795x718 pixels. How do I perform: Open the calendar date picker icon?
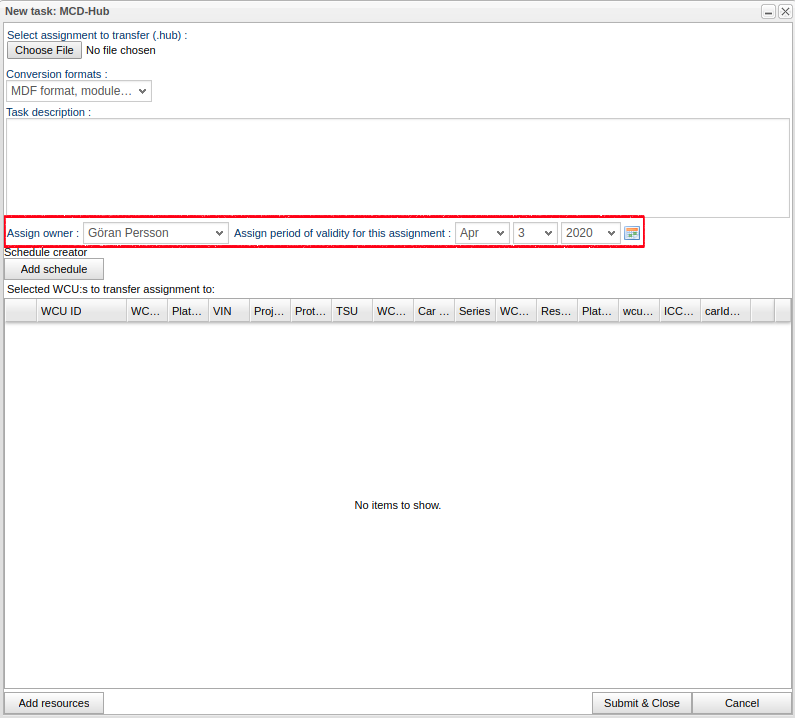click(631, 233)
